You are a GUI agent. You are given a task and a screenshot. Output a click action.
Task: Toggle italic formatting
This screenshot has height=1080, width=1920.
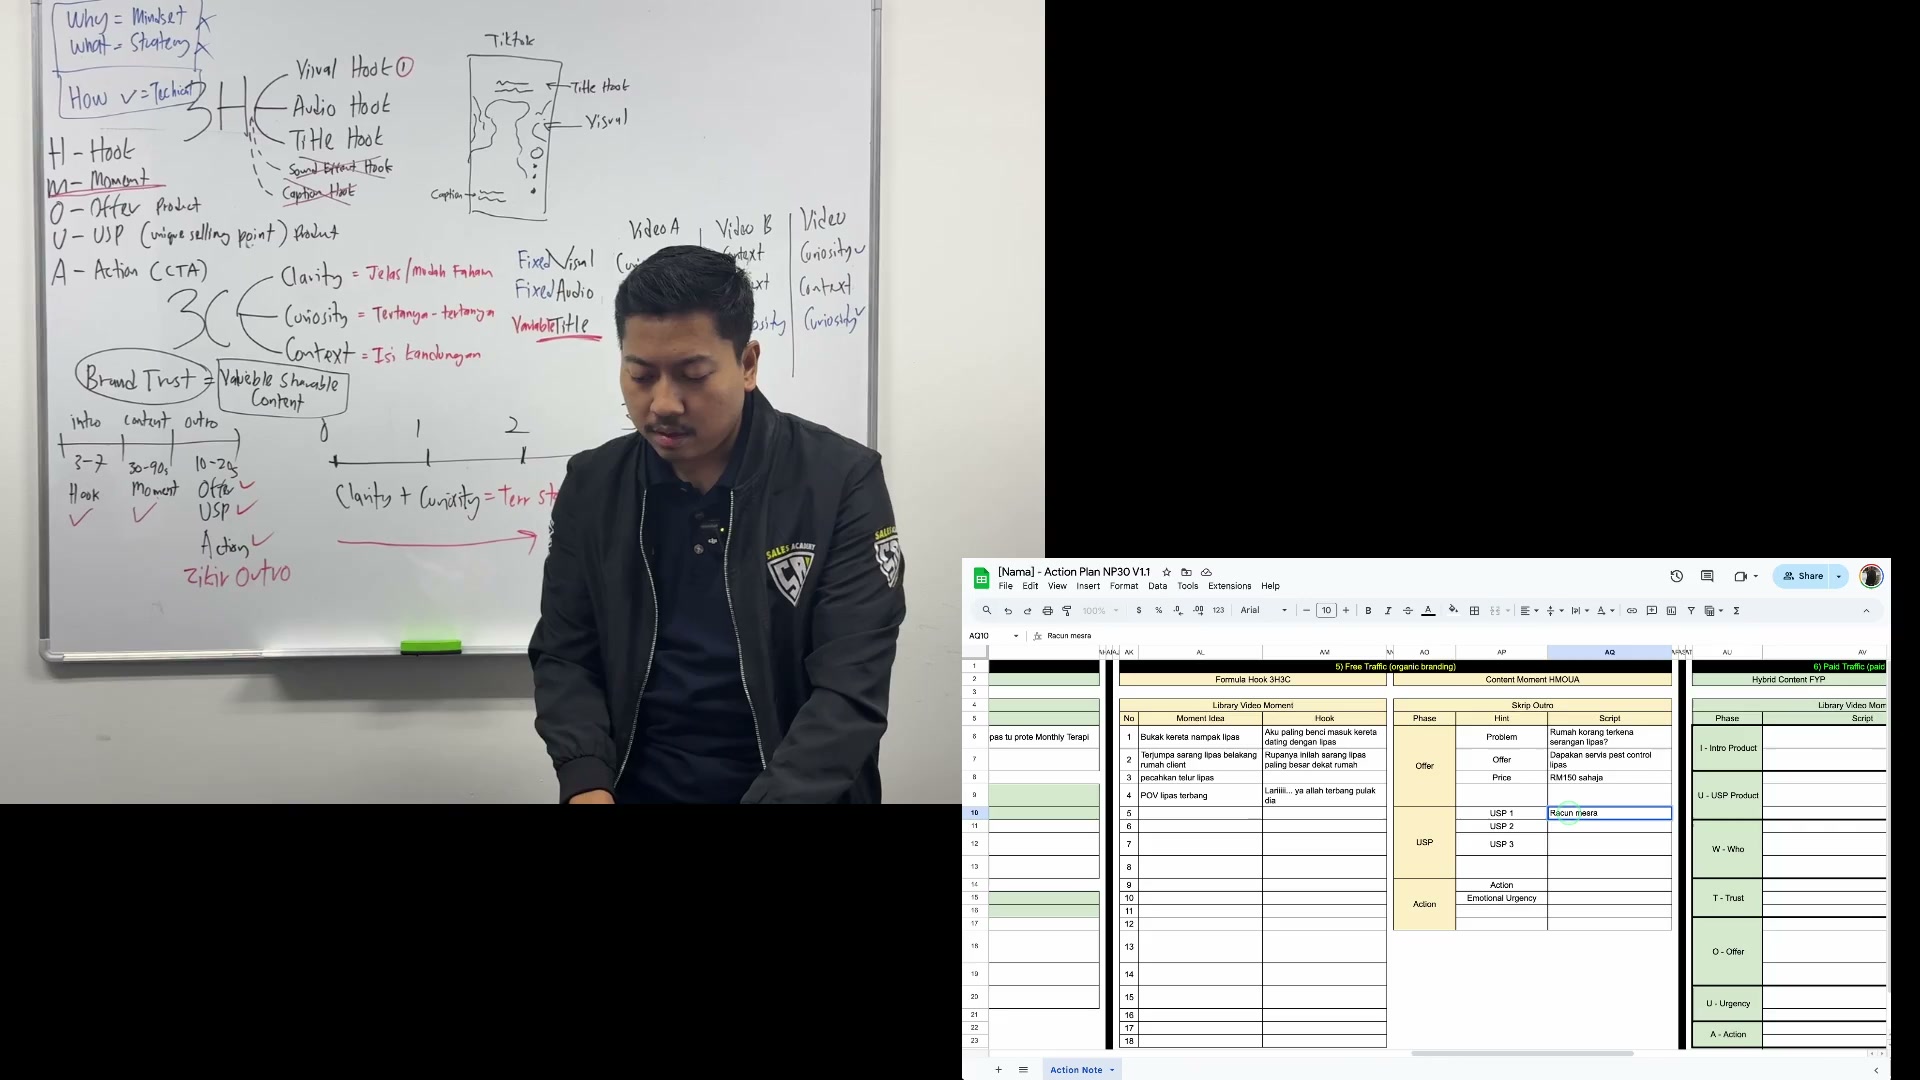click(1387, 610)
